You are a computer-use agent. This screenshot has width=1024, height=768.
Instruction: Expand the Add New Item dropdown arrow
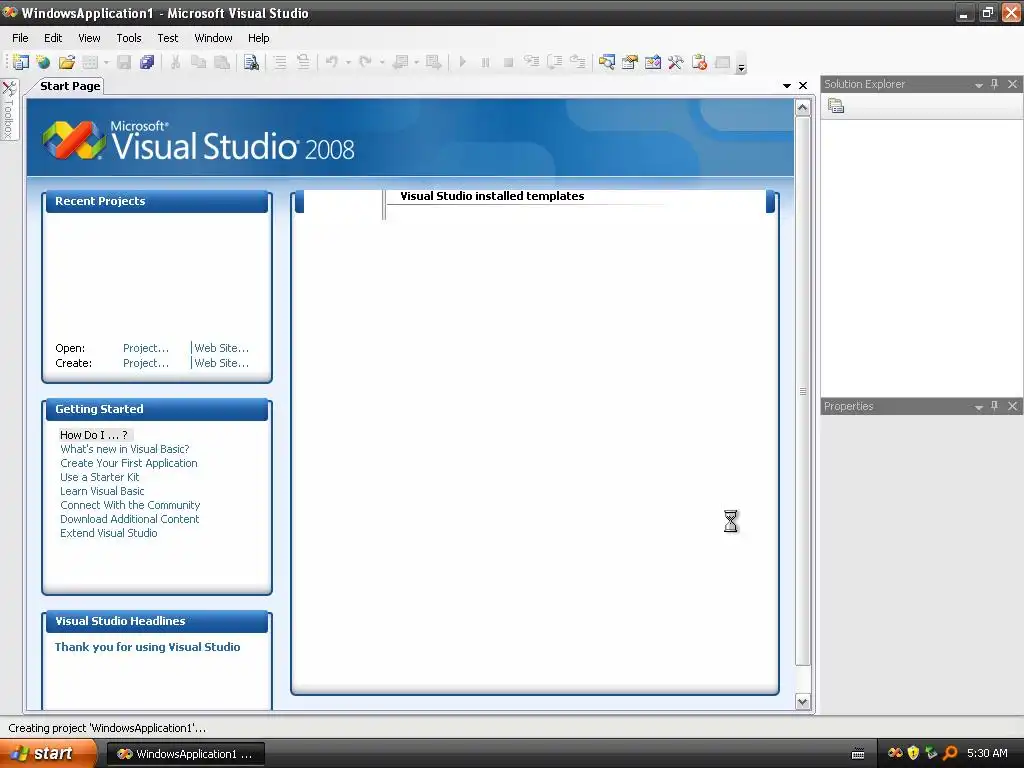pyautogui.click(x=106, y=63)
